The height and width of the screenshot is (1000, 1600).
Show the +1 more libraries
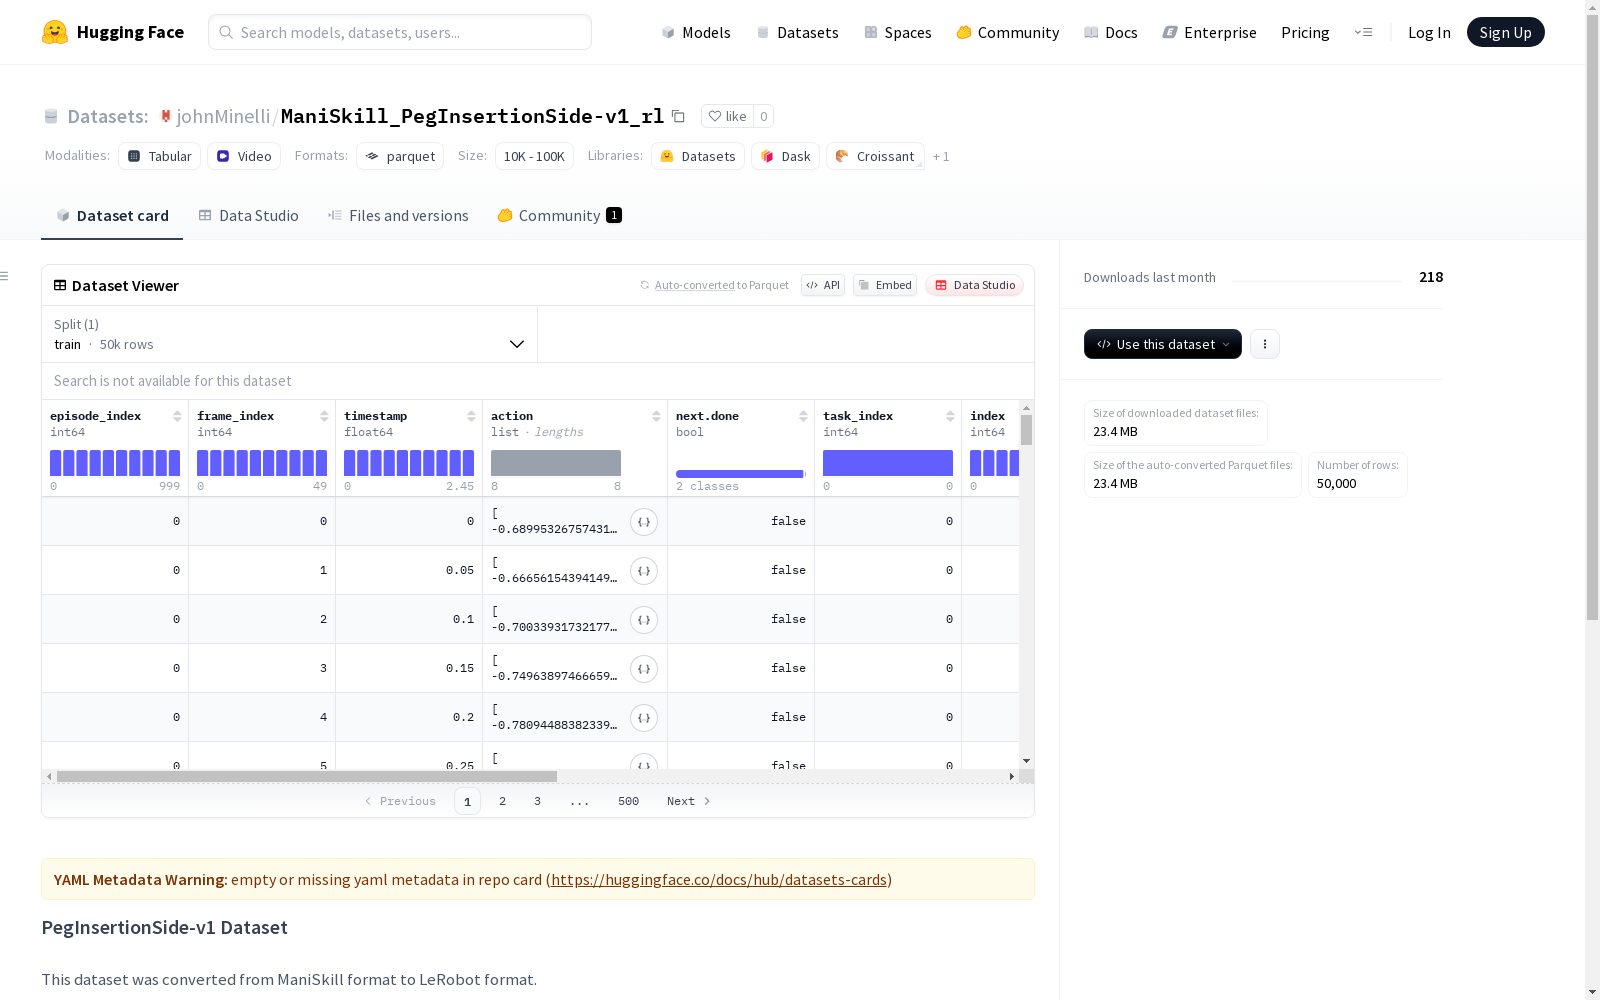(941, 157)
